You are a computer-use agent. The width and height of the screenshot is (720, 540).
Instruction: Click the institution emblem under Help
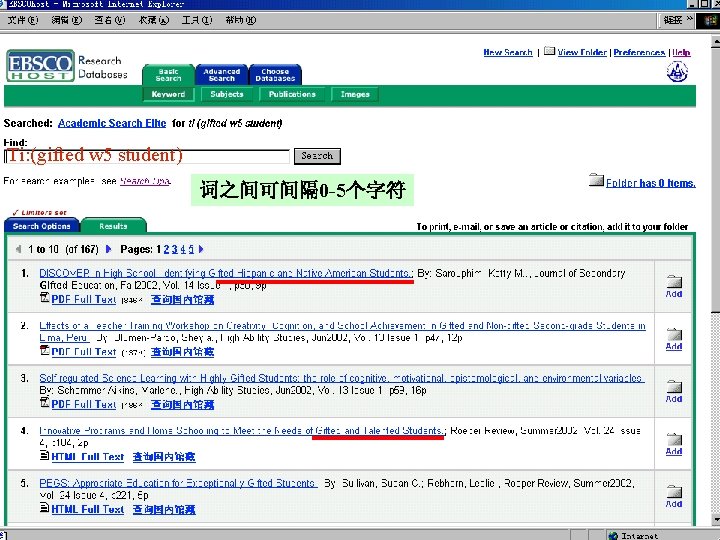[x=677, y=72]
